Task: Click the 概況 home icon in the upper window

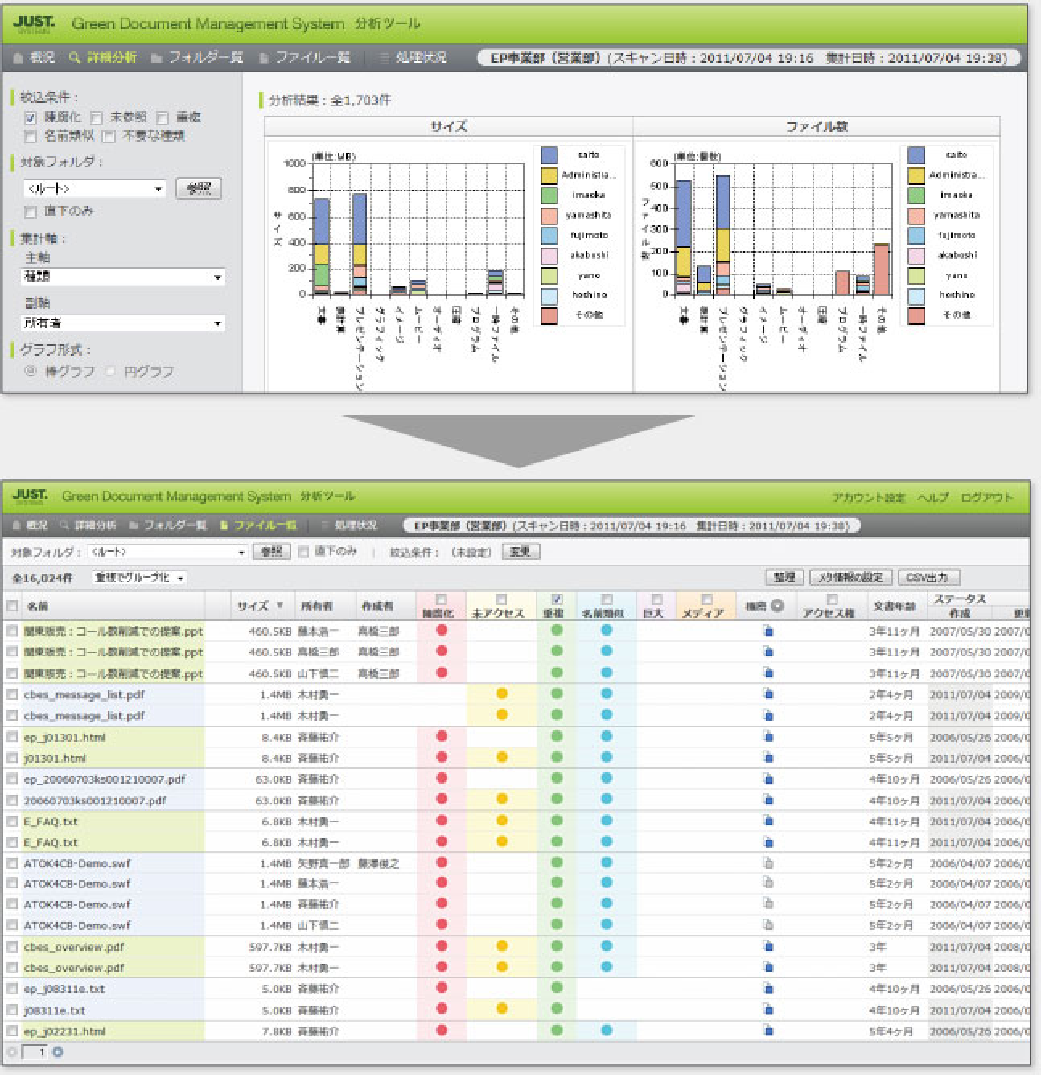Action: [19, 58]
